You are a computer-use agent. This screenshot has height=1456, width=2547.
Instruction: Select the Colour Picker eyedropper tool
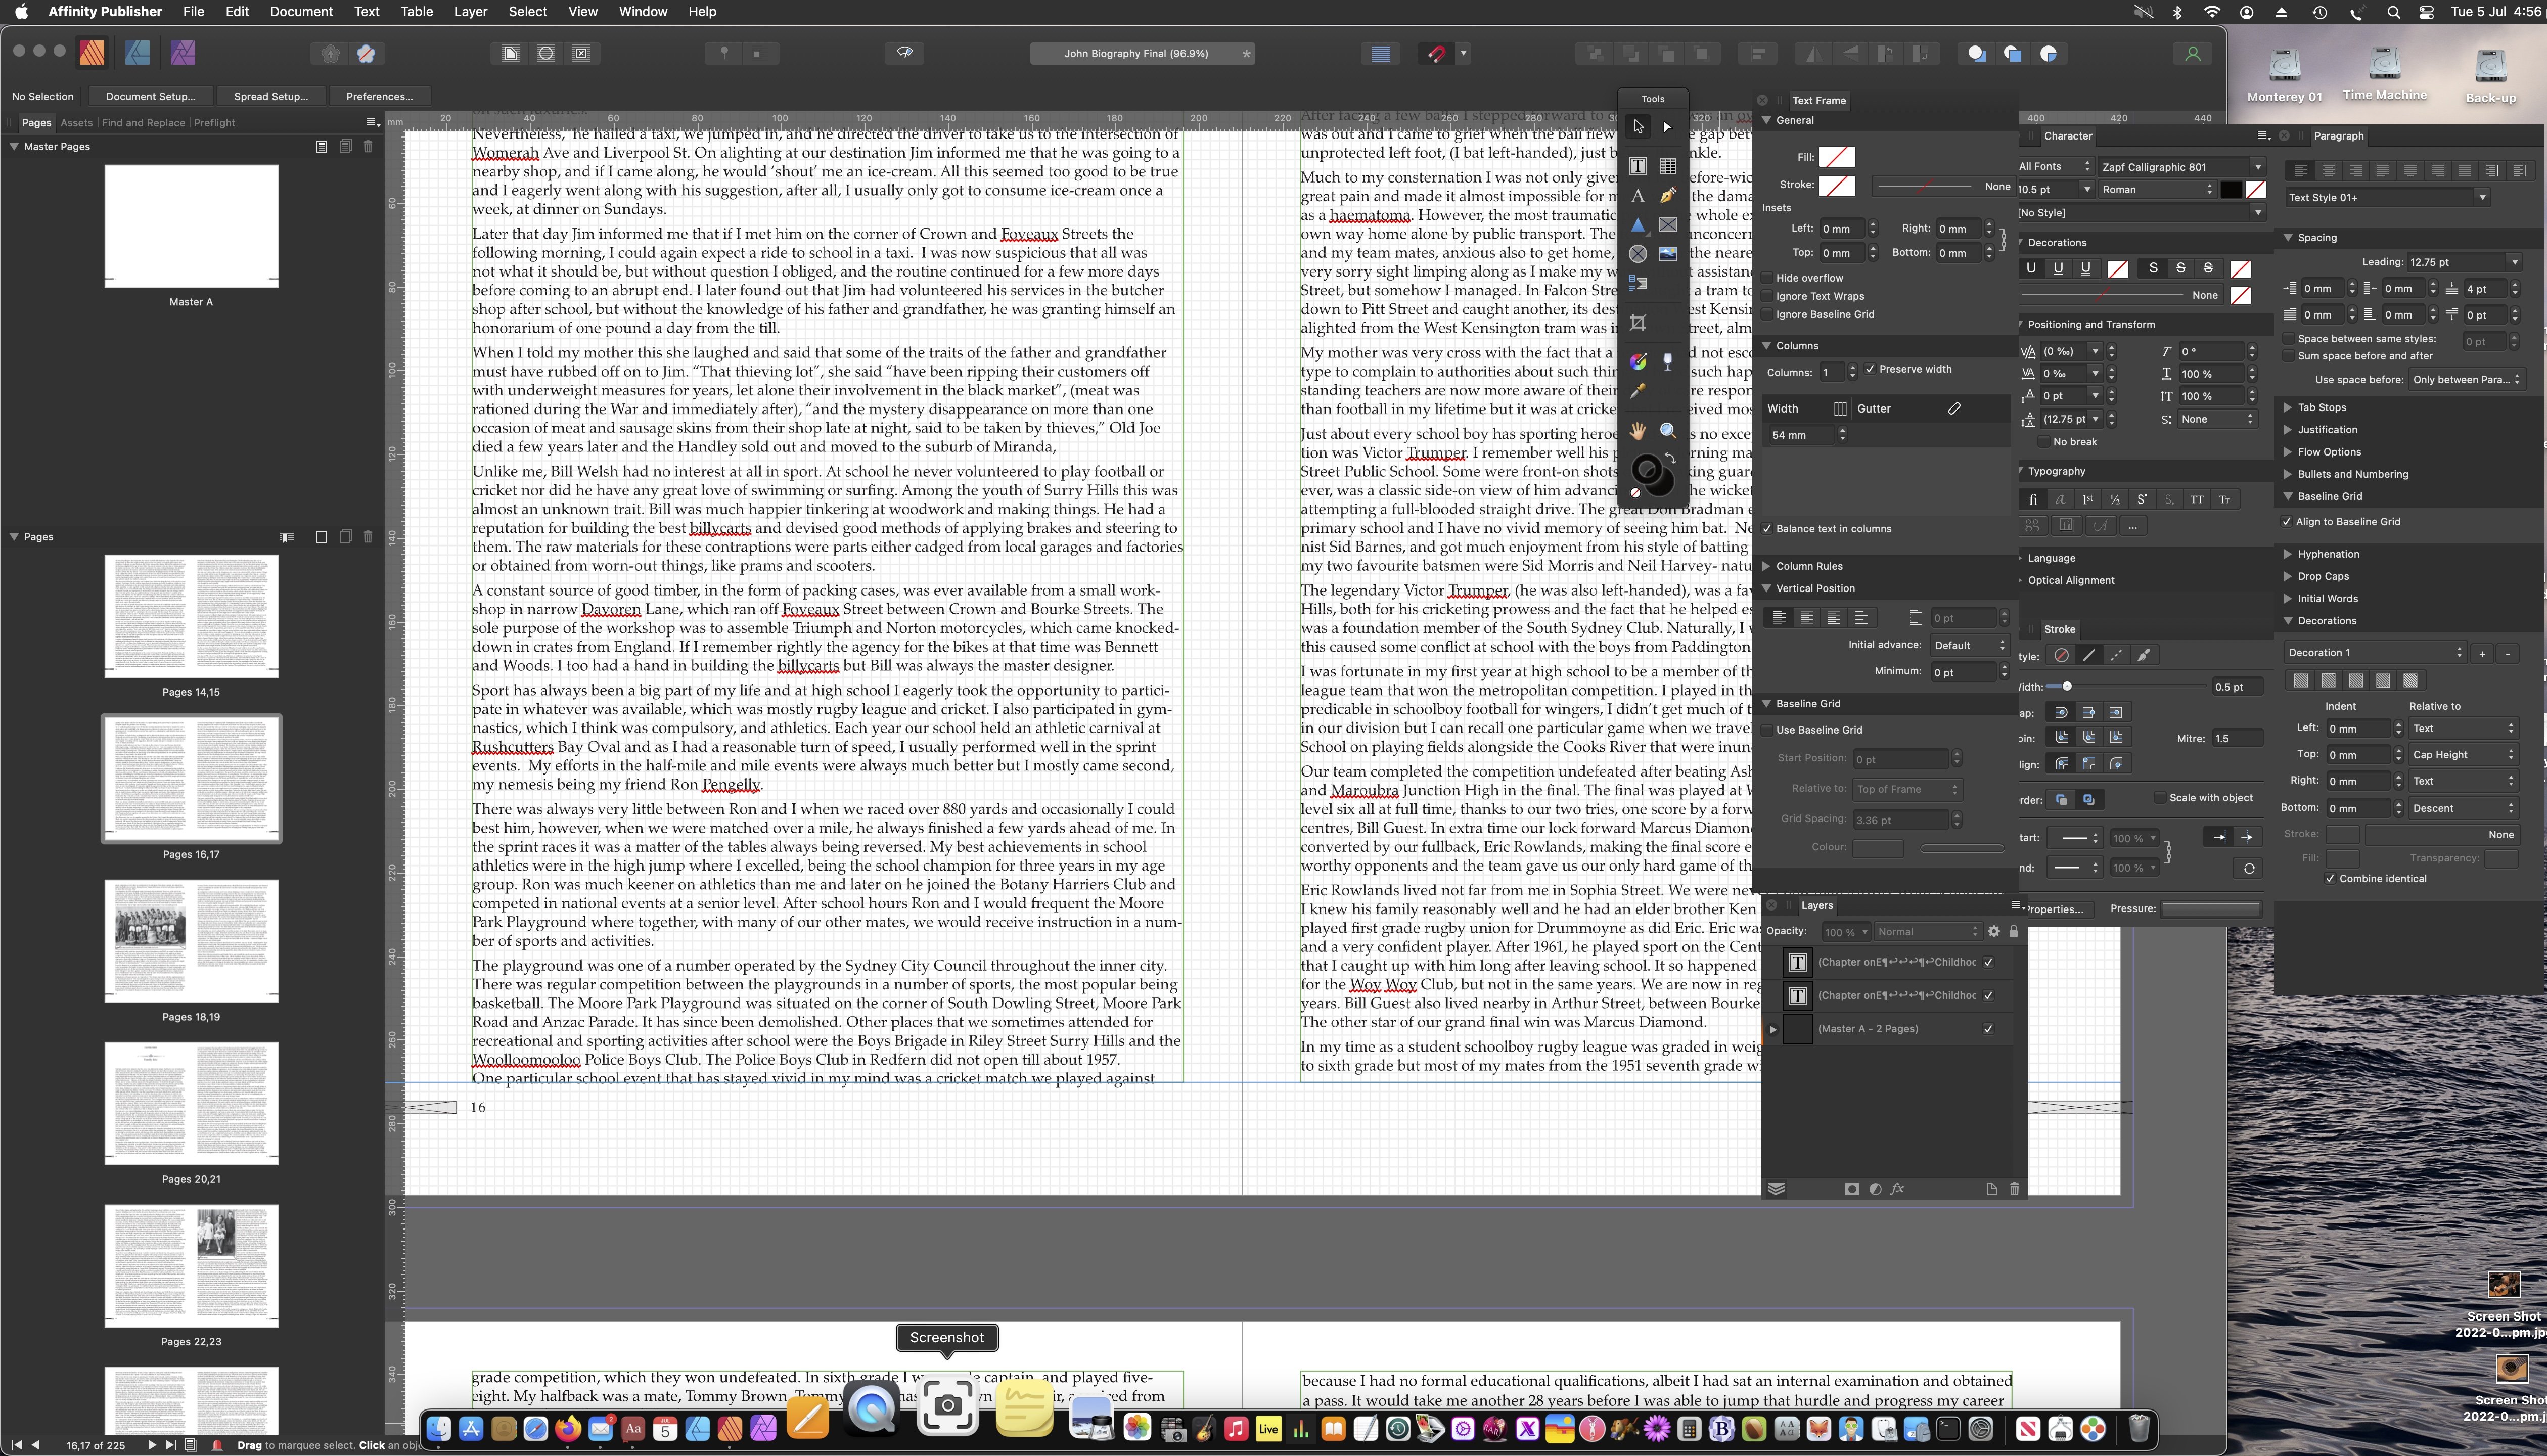pyautogui.click(x=1637, y=391)
